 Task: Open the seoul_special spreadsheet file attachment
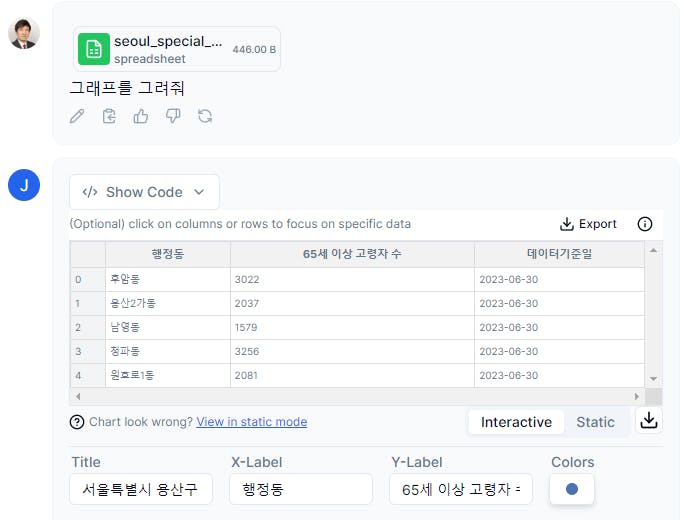click(177, 49)
